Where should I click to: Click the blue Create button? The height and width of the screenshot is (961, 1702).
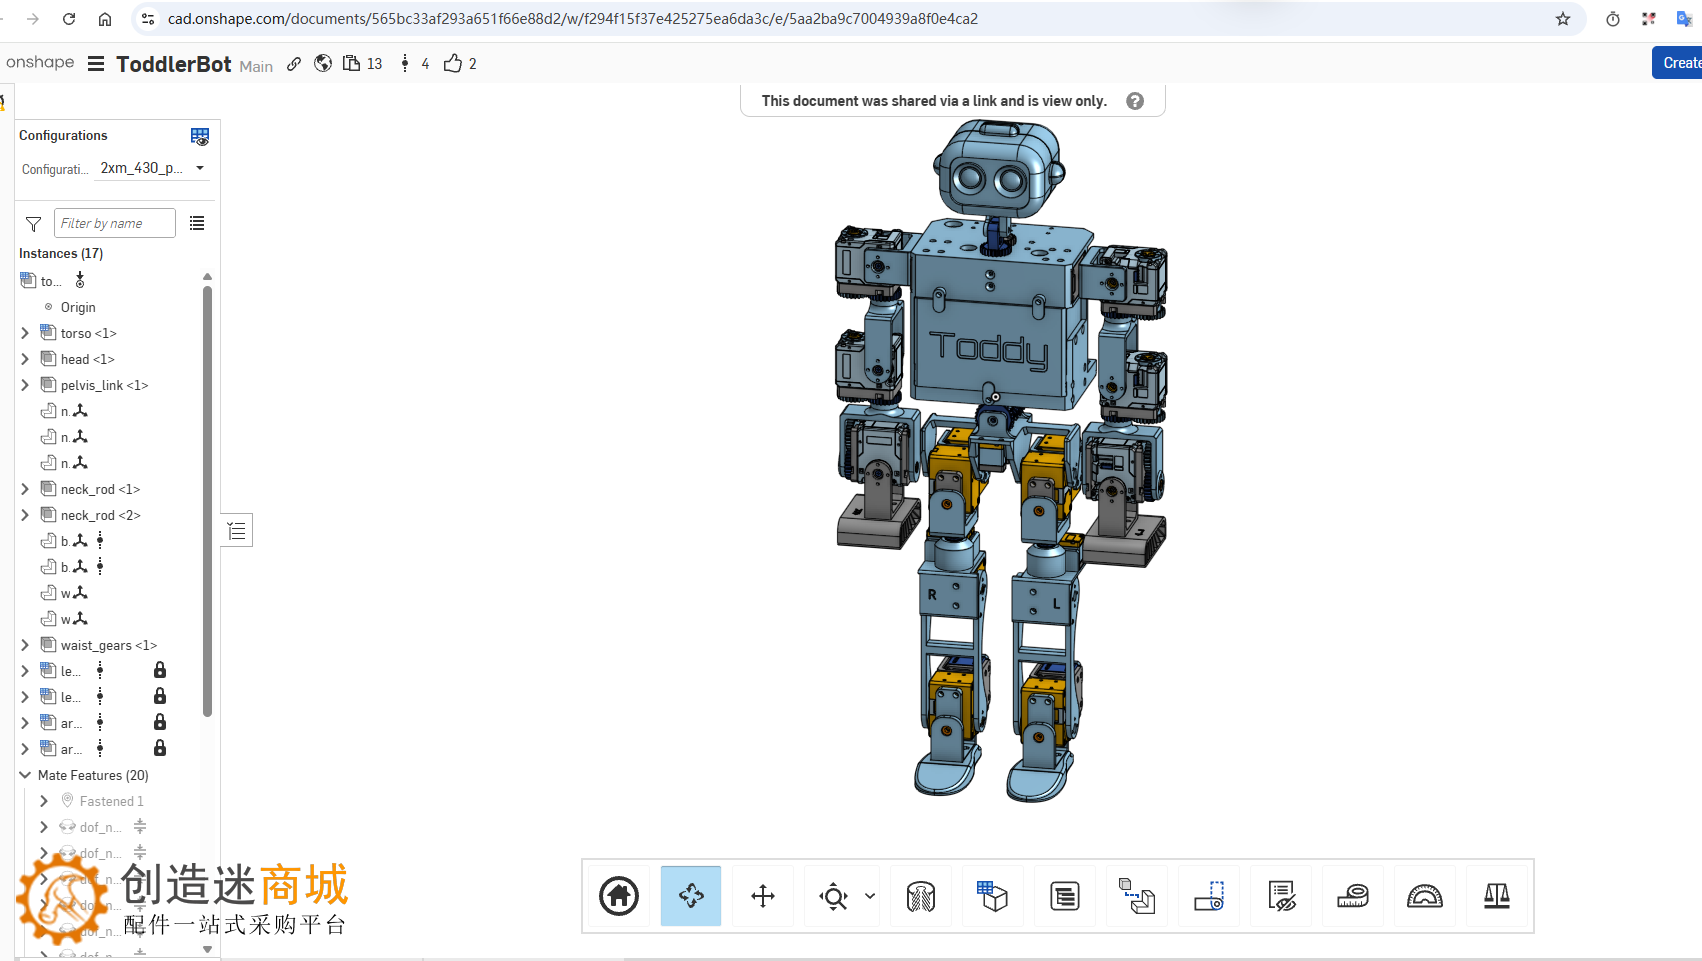tap(1679, 63)
